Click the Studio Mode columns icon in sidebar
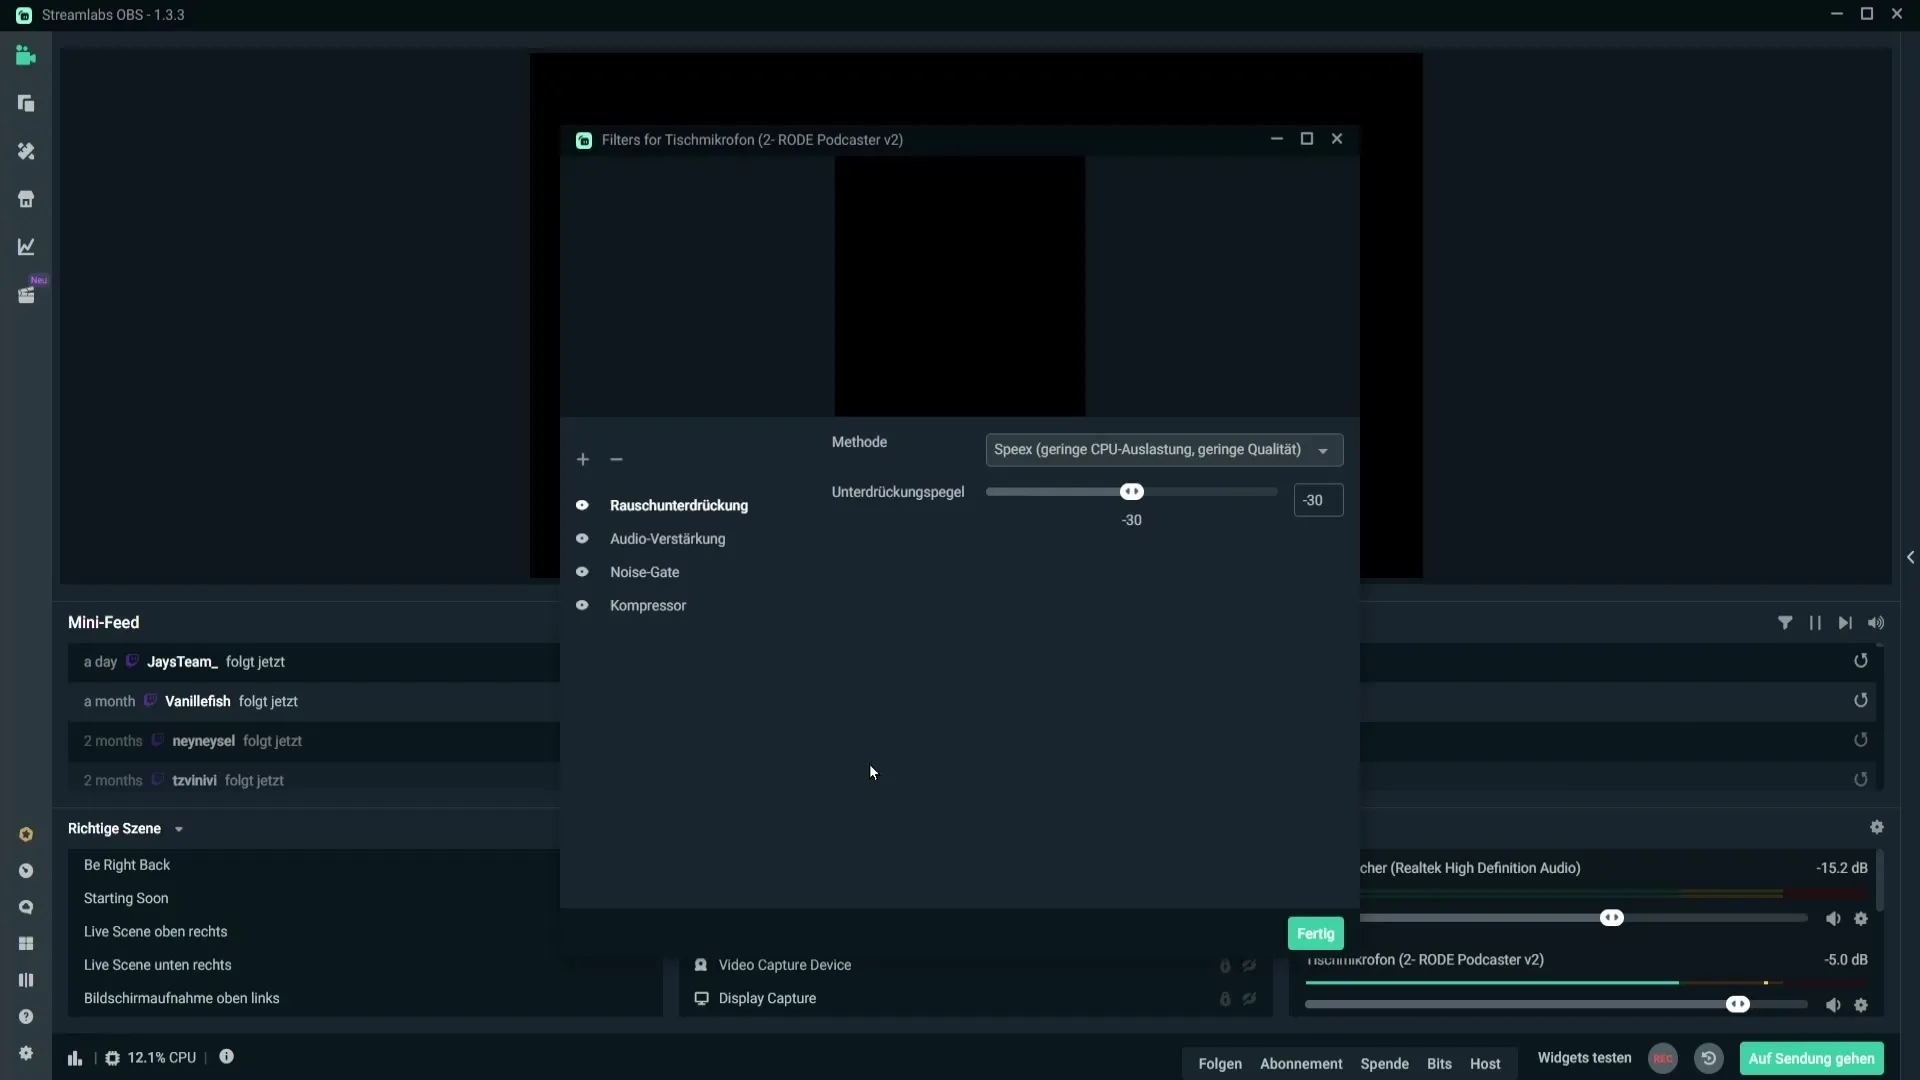Screen dimensions: 1920x1080 [x=26, y=980]
